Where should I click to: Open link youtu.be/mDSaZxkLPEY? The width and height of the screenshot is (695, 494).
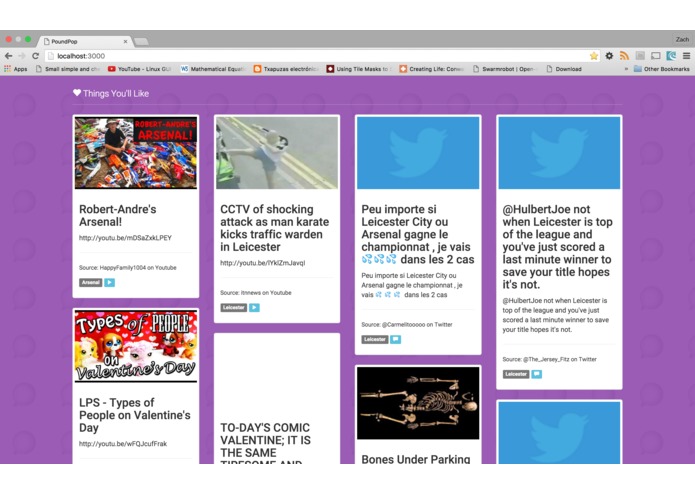click(125, 238)
